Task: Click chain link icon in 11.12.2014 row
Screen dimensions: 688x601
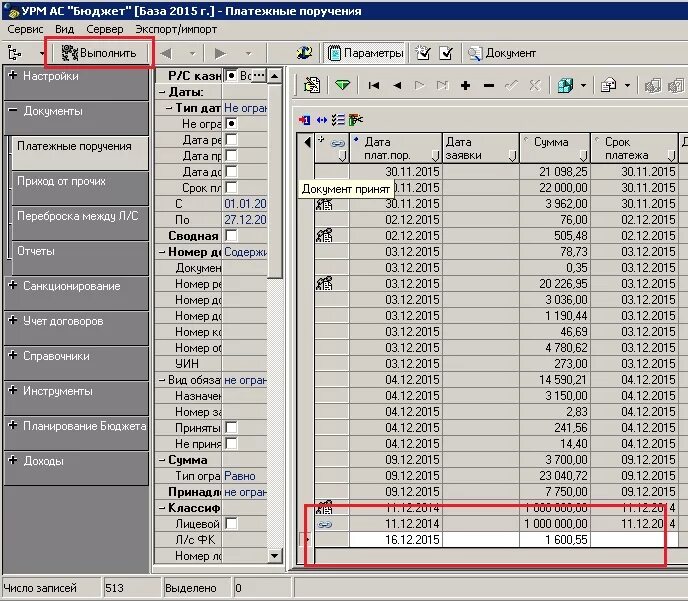Action: 324,524
